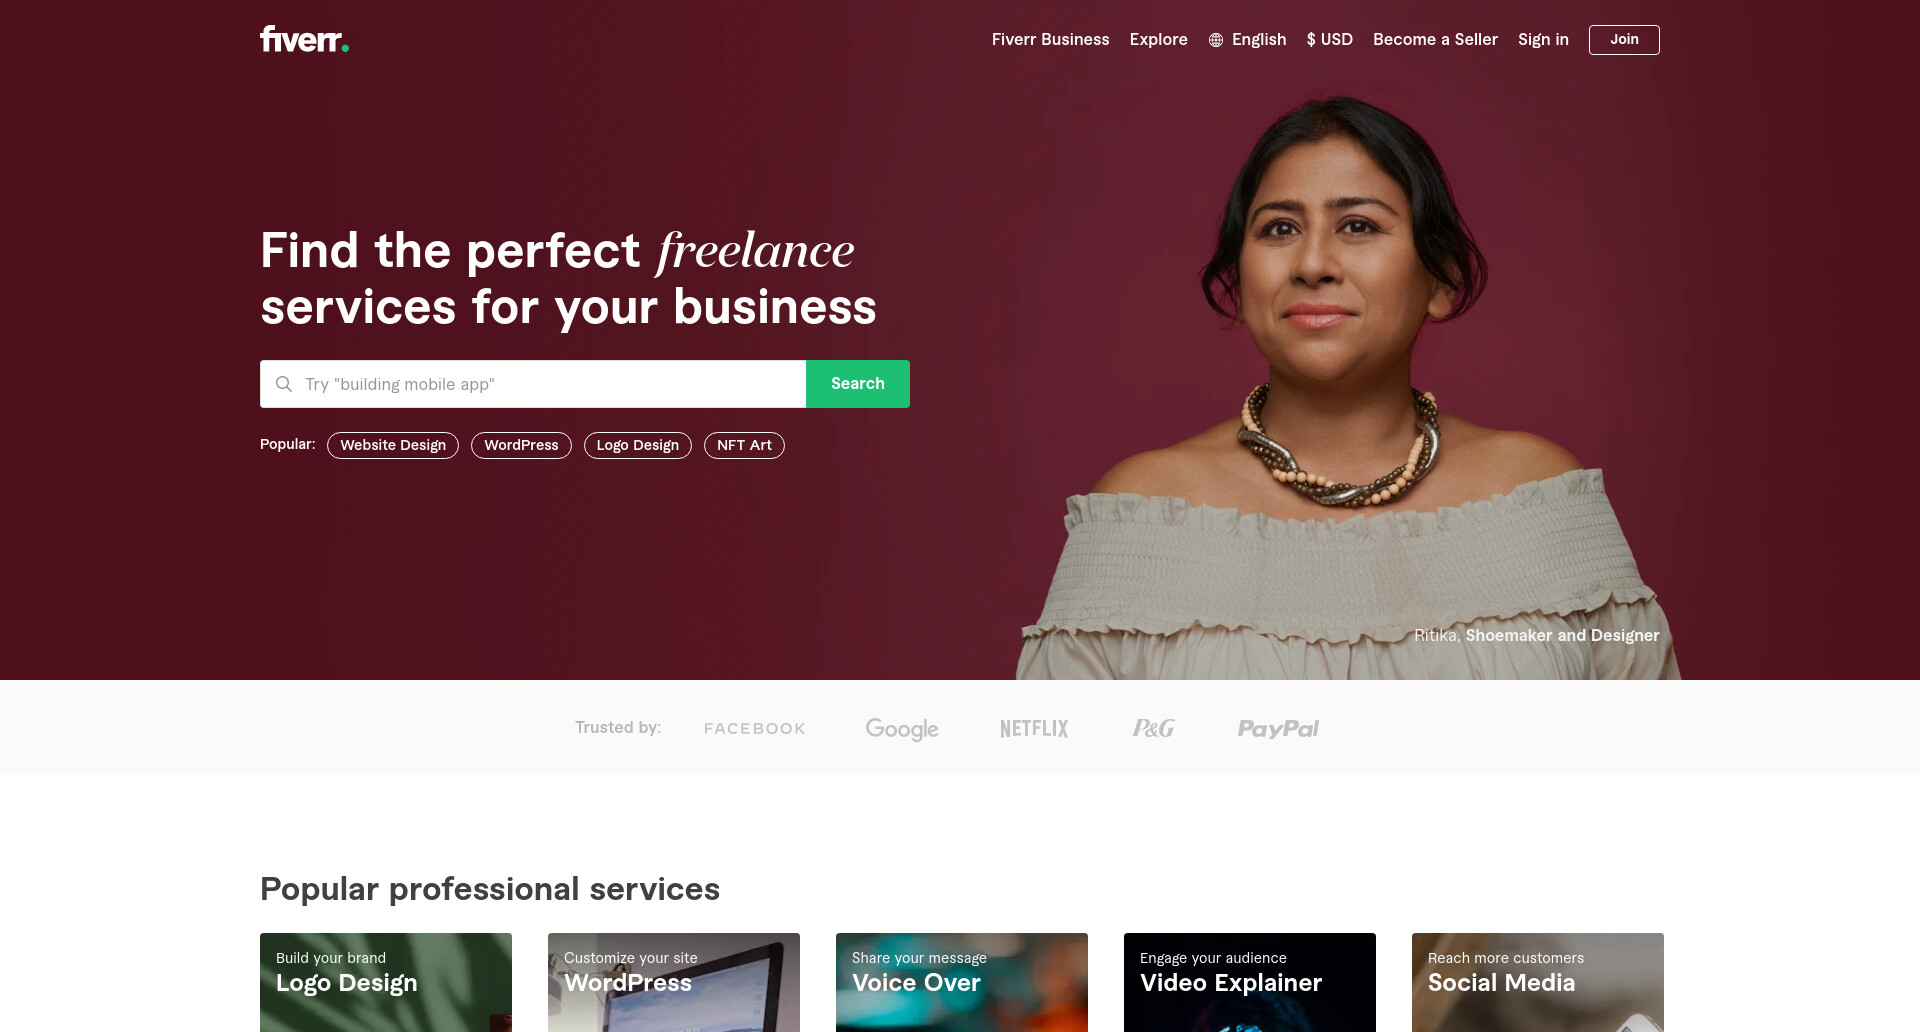1920x1032 pixels.
Task: Click the P&G trusted-by logo
Action: 1153,729
